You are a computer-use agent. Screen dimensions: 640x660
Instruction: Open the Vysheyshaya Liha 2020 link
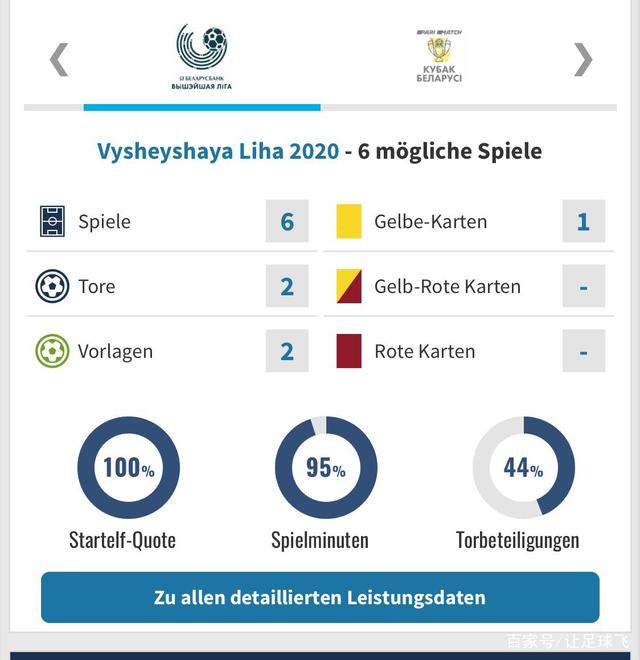218,151
